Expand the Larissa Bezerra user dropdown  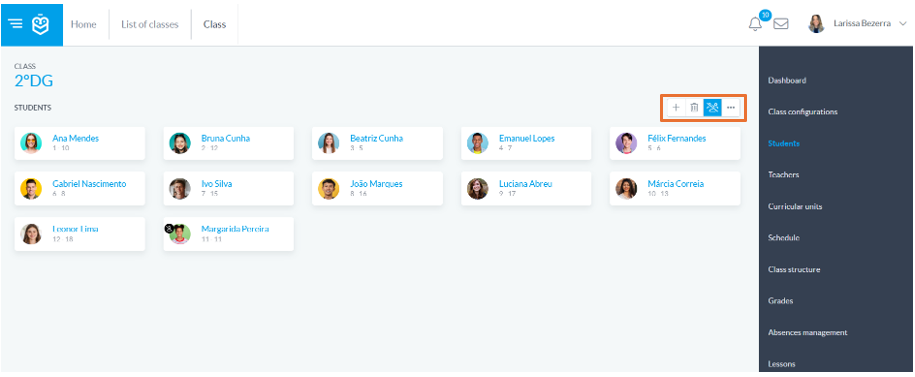coord(903,24)
